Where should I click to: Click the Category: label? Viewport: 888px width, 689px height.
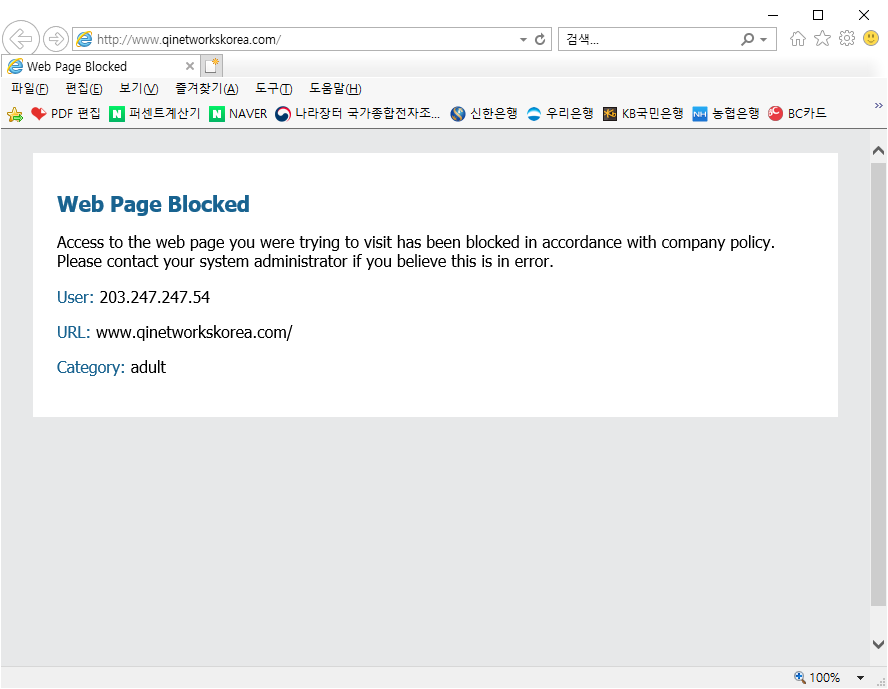click(91, 367)
